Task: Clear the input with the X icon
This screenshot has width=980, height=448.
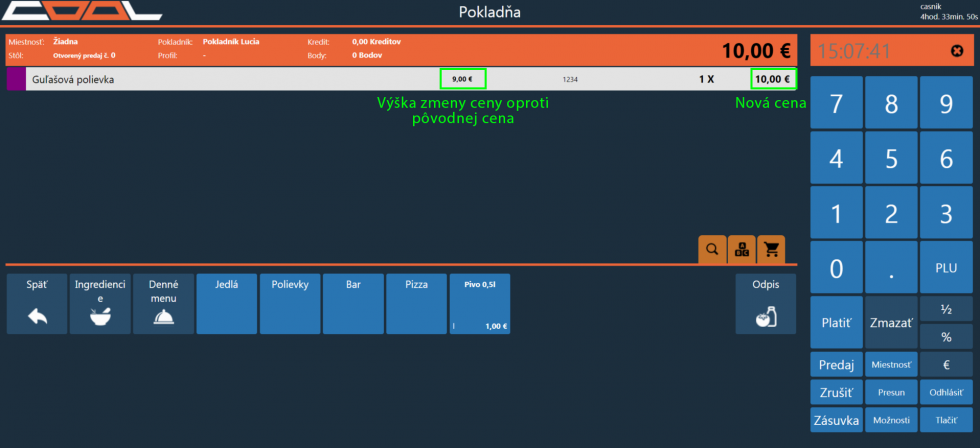Action: [957, 51]
